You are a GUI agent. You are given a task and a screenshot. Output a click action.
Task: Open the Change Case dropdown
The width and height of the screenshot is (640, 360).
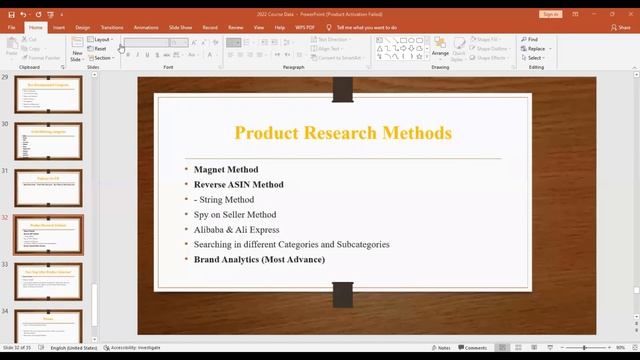point(191,55)
